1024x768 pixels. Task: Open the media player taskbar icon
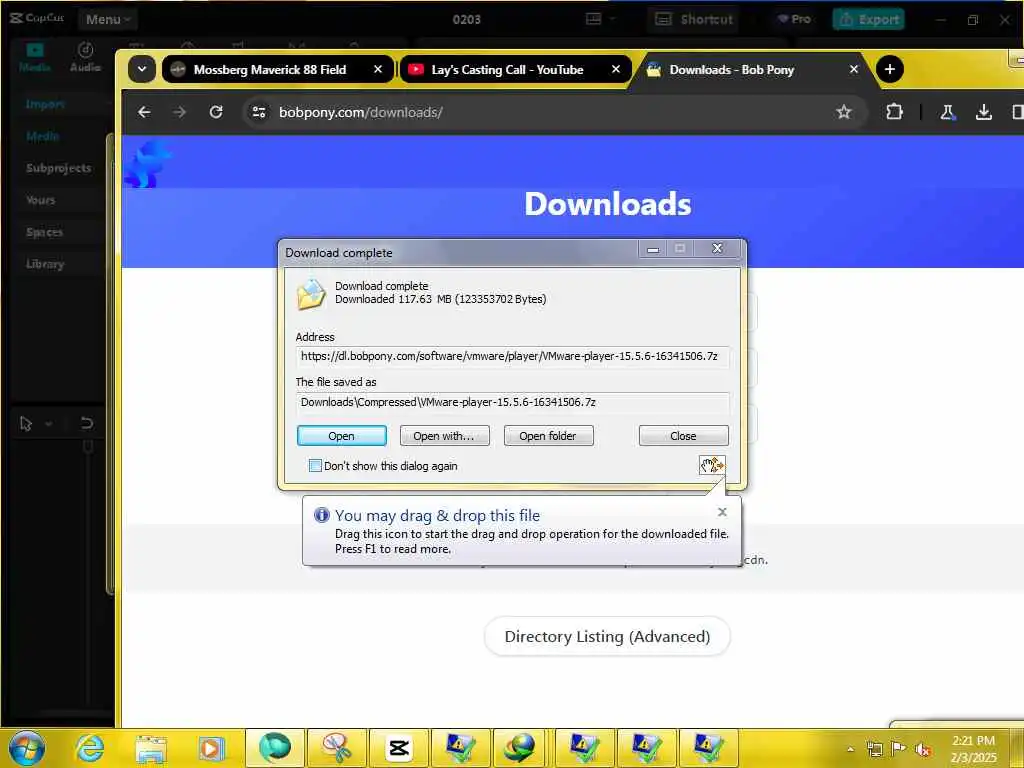point(212,748)
